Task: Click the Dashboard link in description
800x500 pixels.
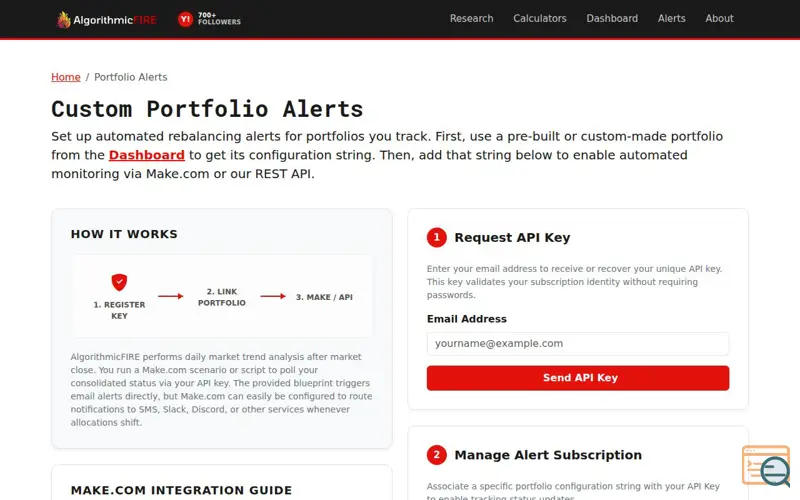Action: point(146,155)
